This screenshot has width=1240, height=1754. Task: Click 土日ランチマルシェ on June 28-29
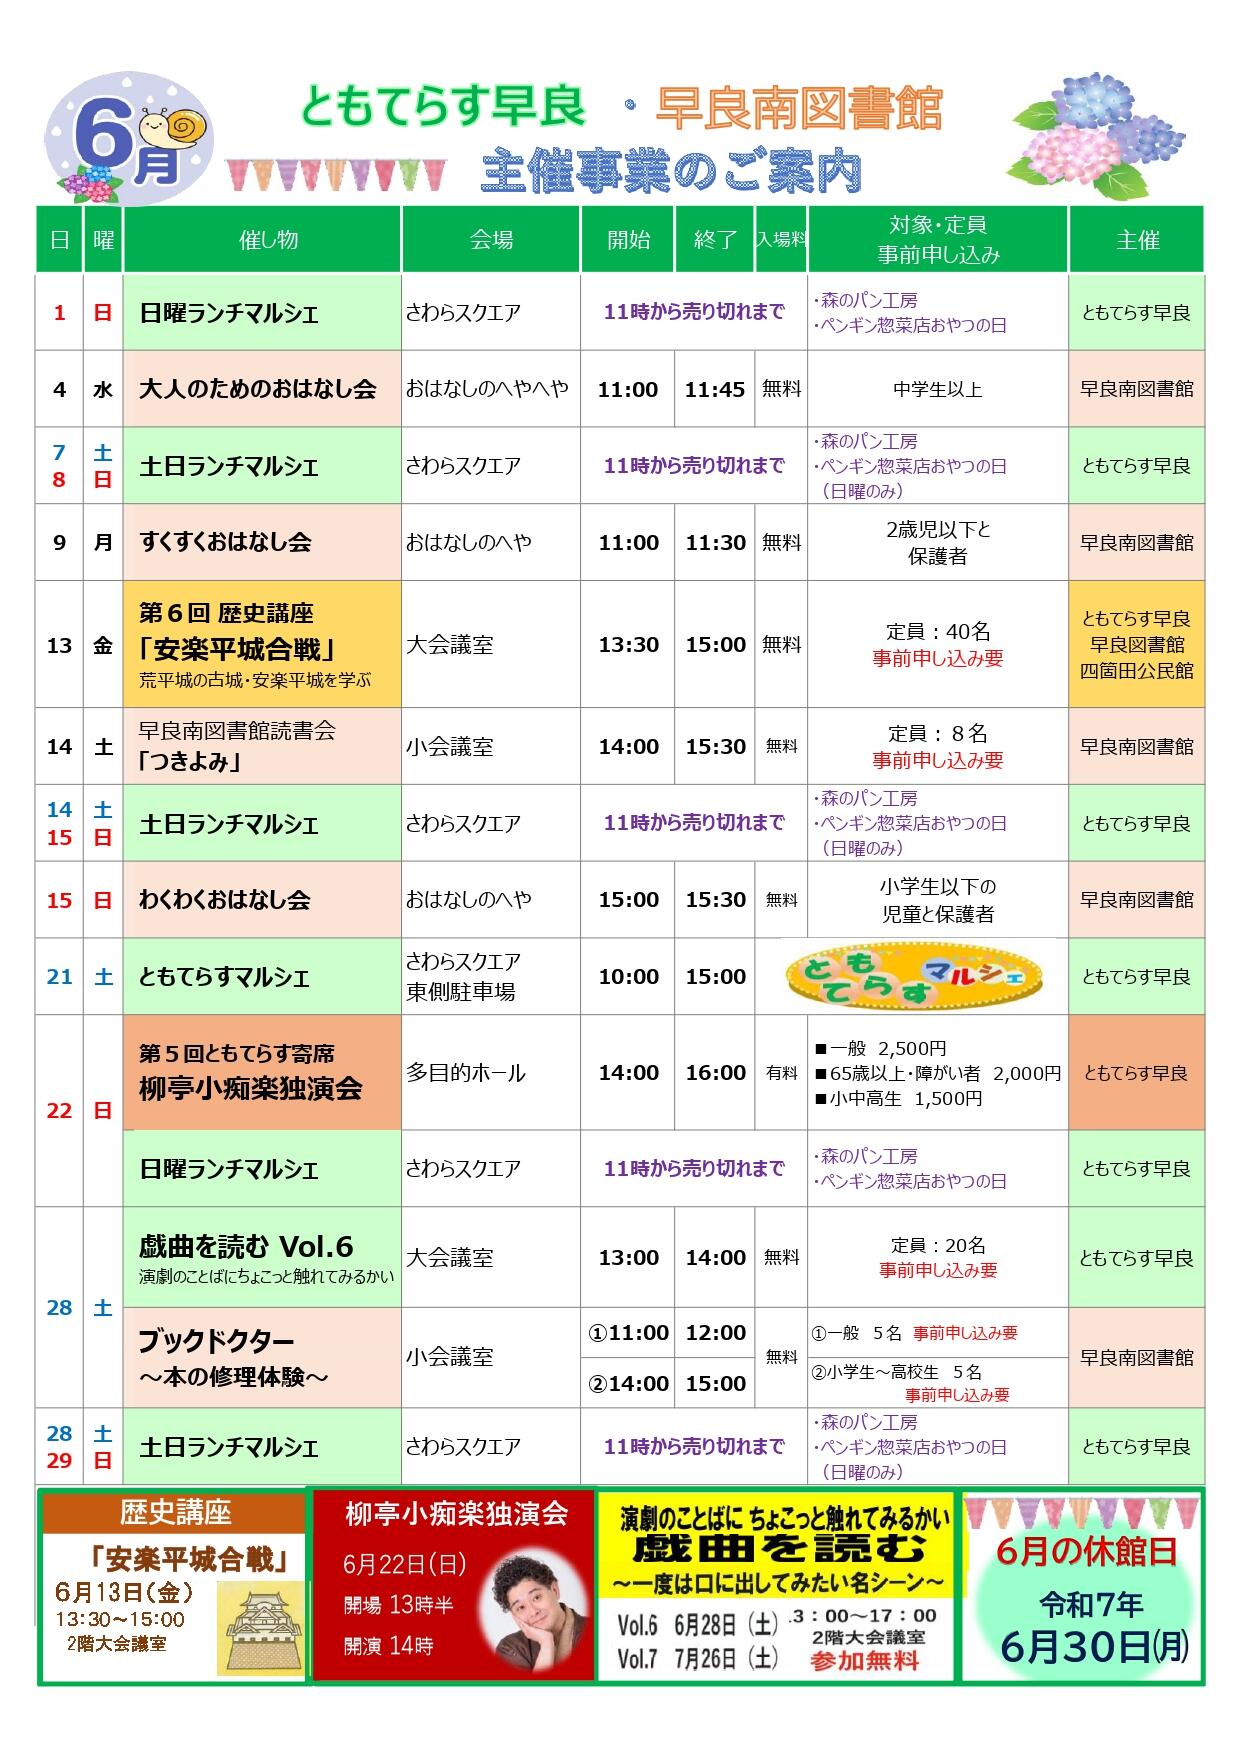click(262, 1446)
